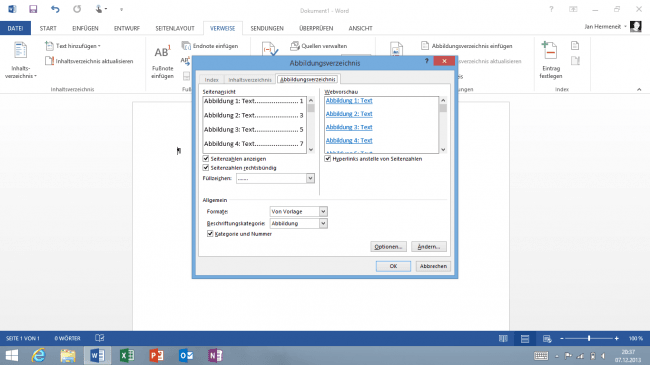650x365 pixels.
Task: Click the Inhaltsverzeichnis icon in the ribbon
Action: click(20, 51)
